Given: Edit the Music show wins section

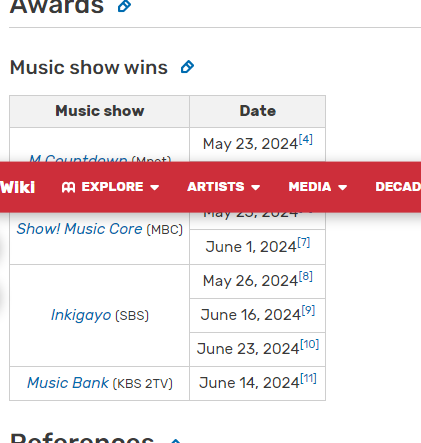Looking at the screenshot, I should point(187,67).
